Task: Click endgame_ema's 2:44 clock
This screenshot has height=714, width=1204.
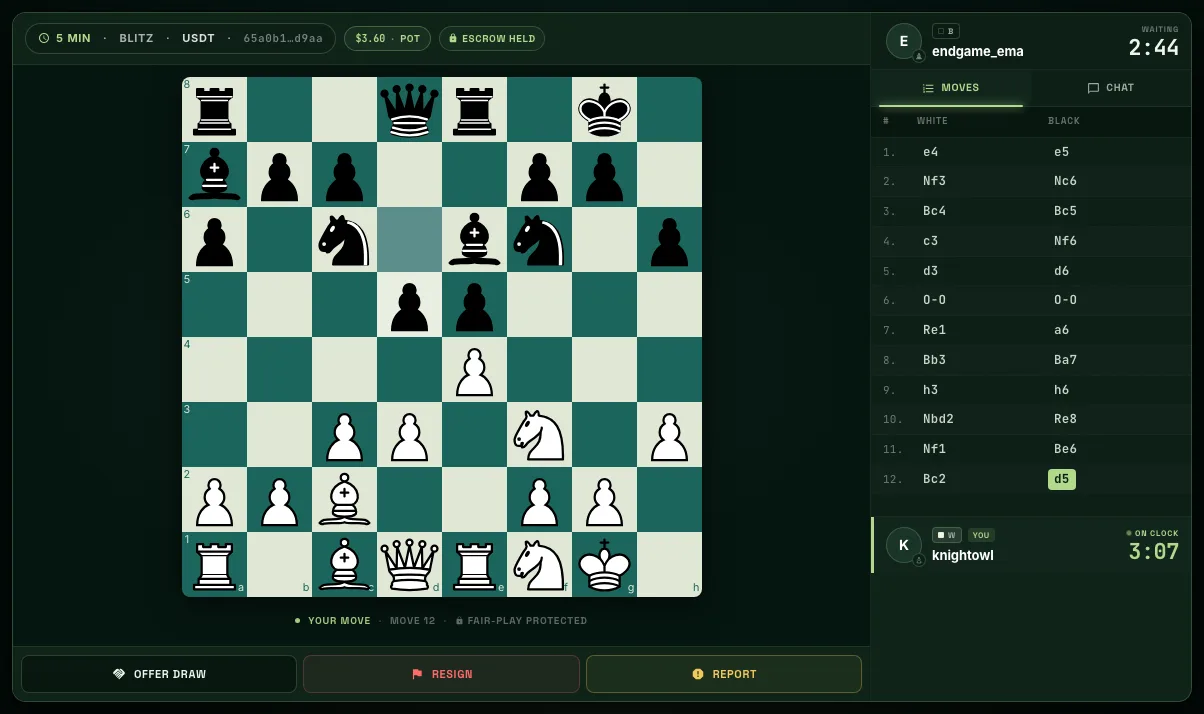Action: point(1154,47)
